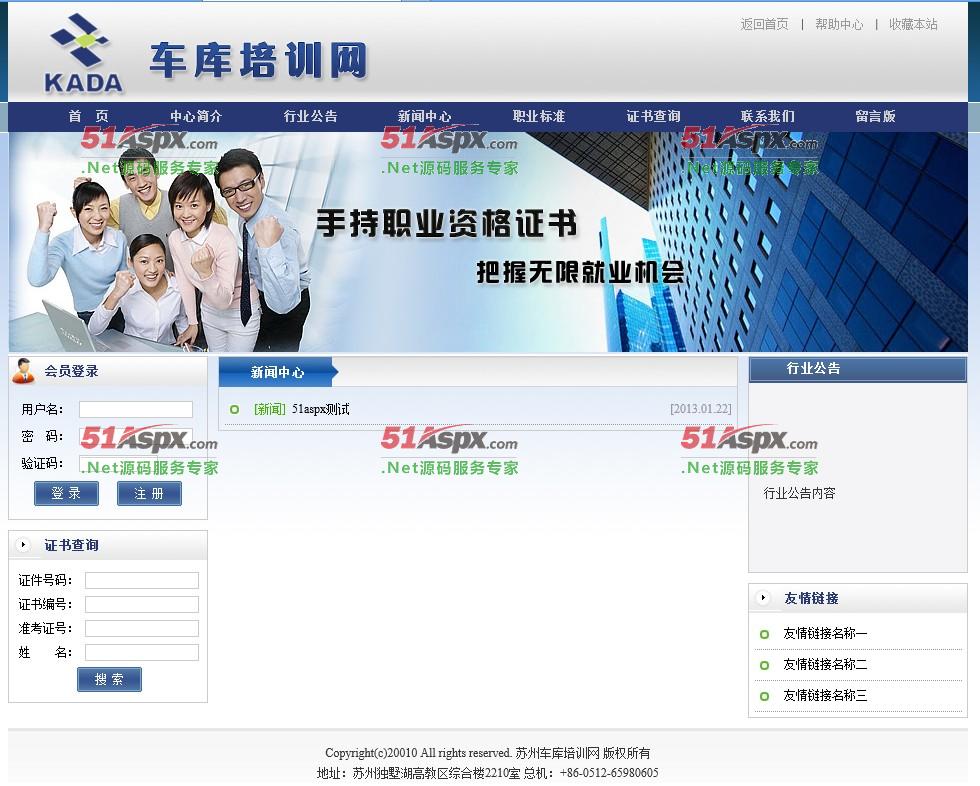Click the KADA logo
The height and width of the screenshot is (786, 980).
[x=83, y=53]
